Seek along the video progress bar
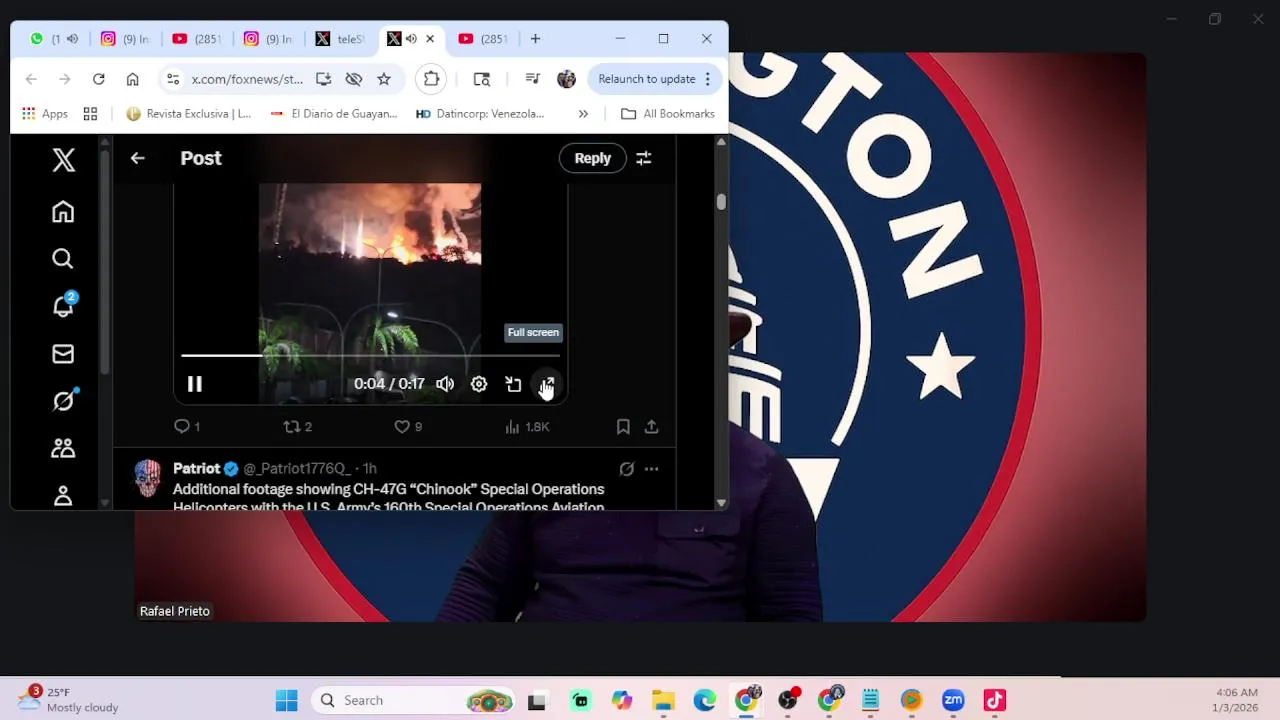 [x=370, y=355]
